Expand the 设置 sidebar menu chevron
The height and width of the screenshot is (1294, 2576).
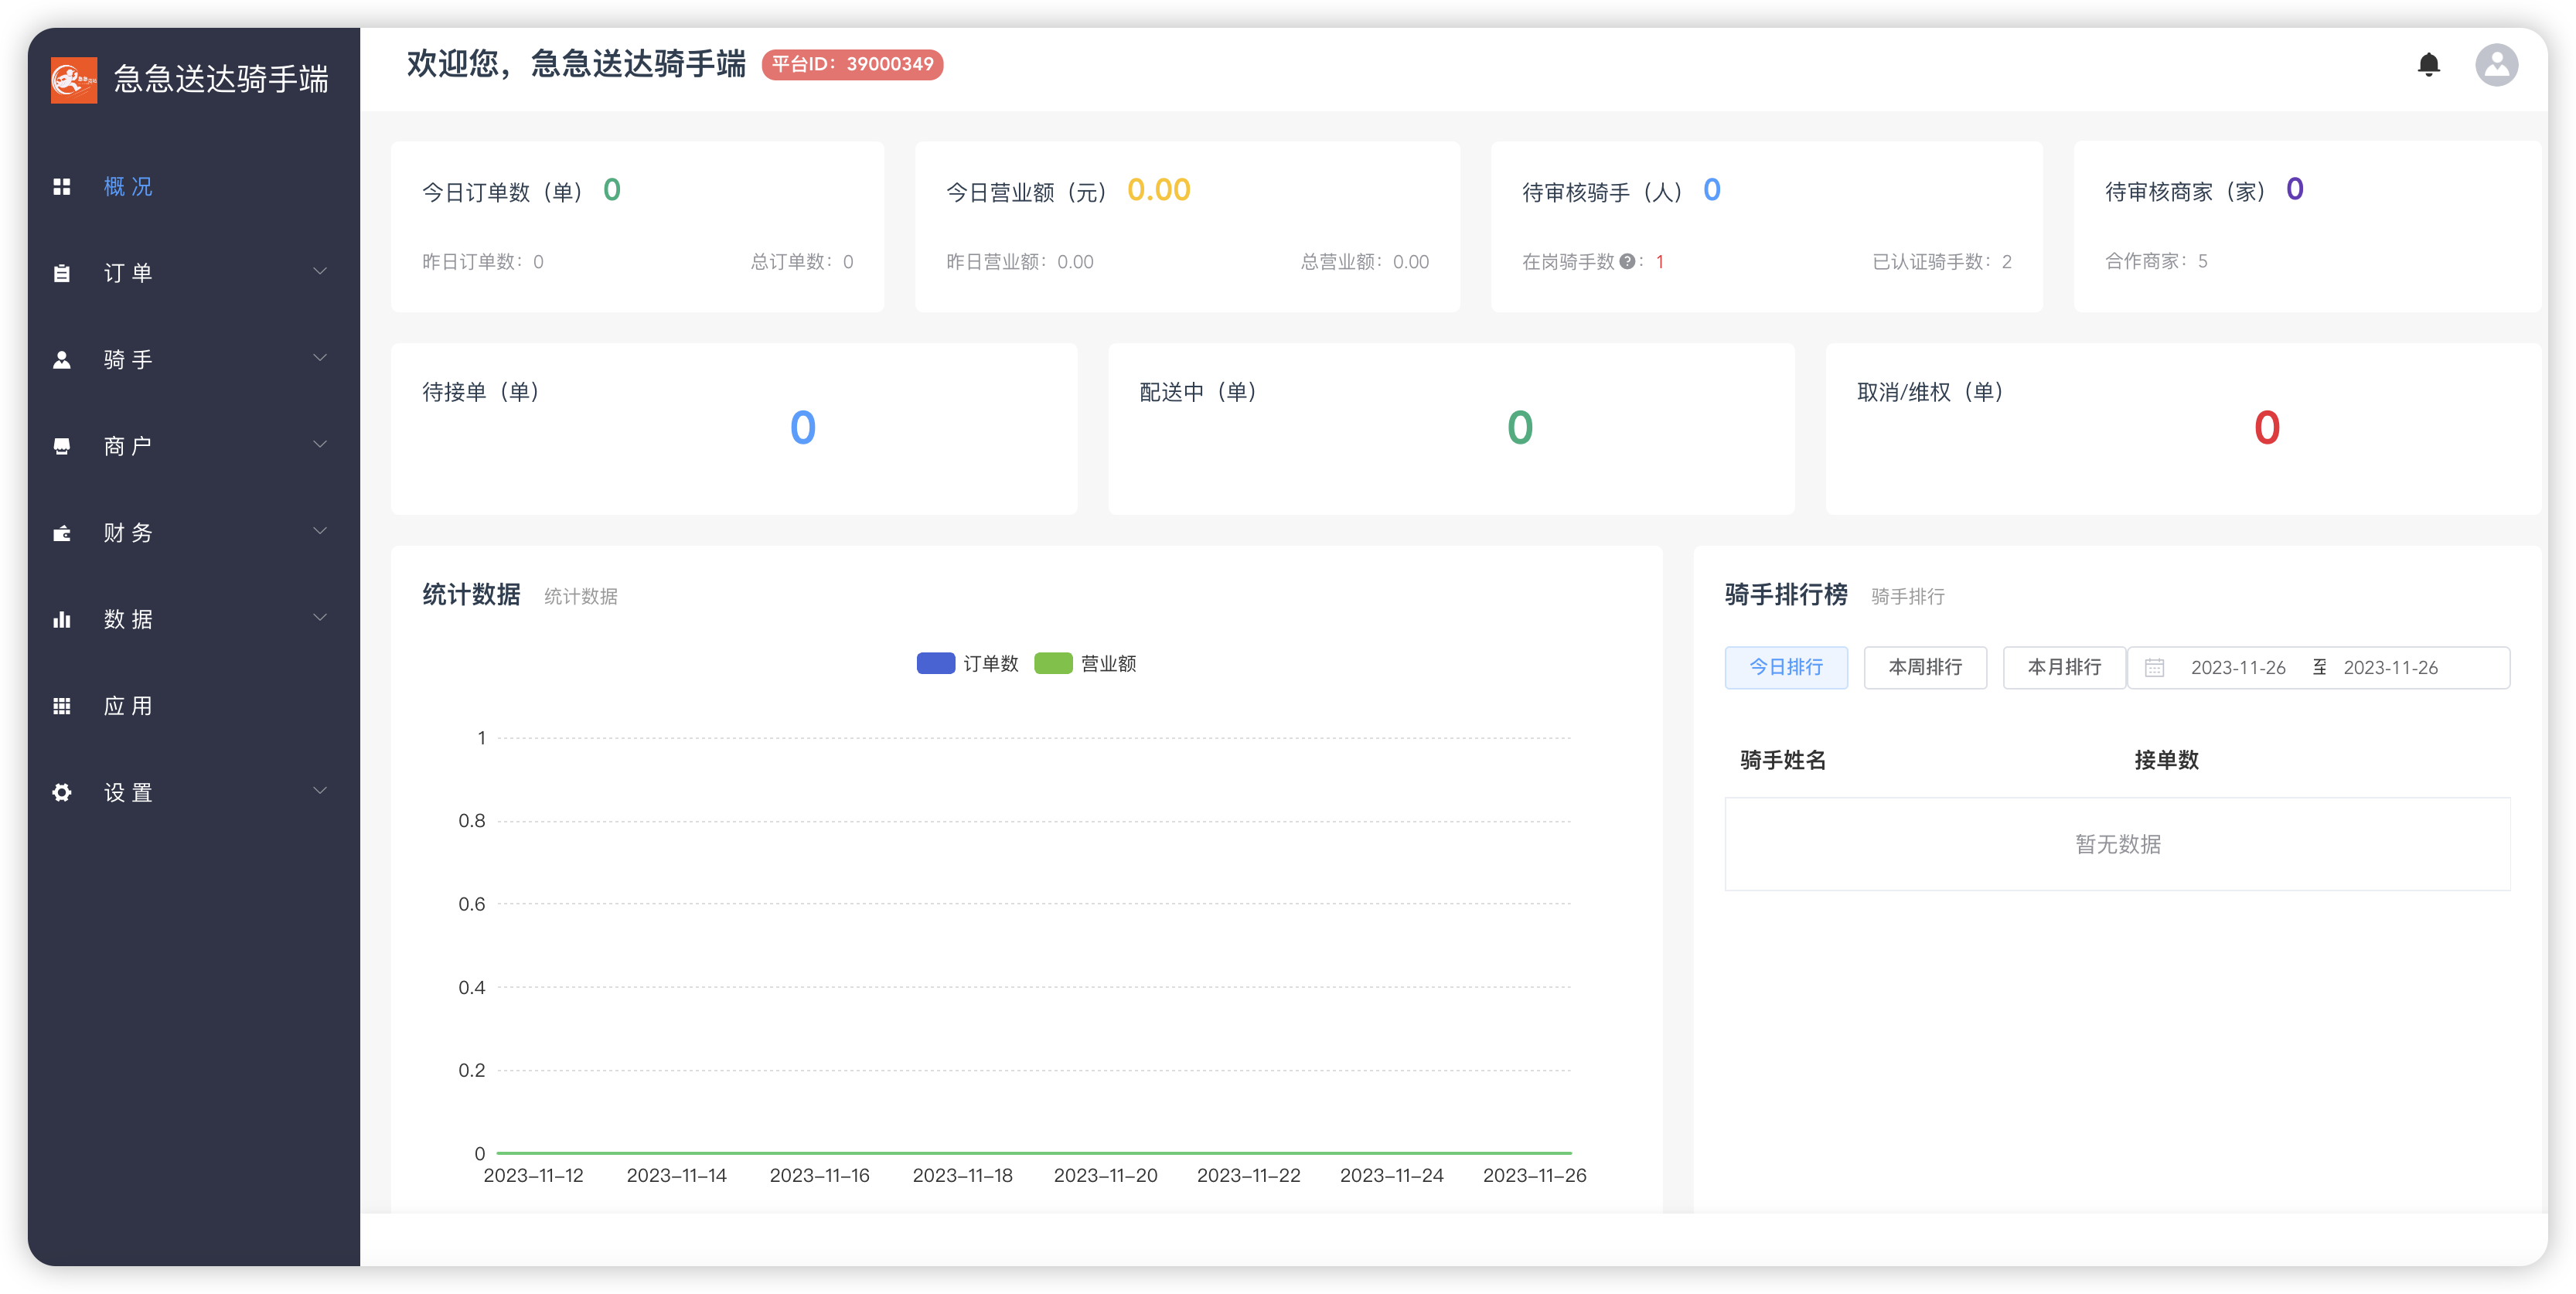(x=320, y=791)
